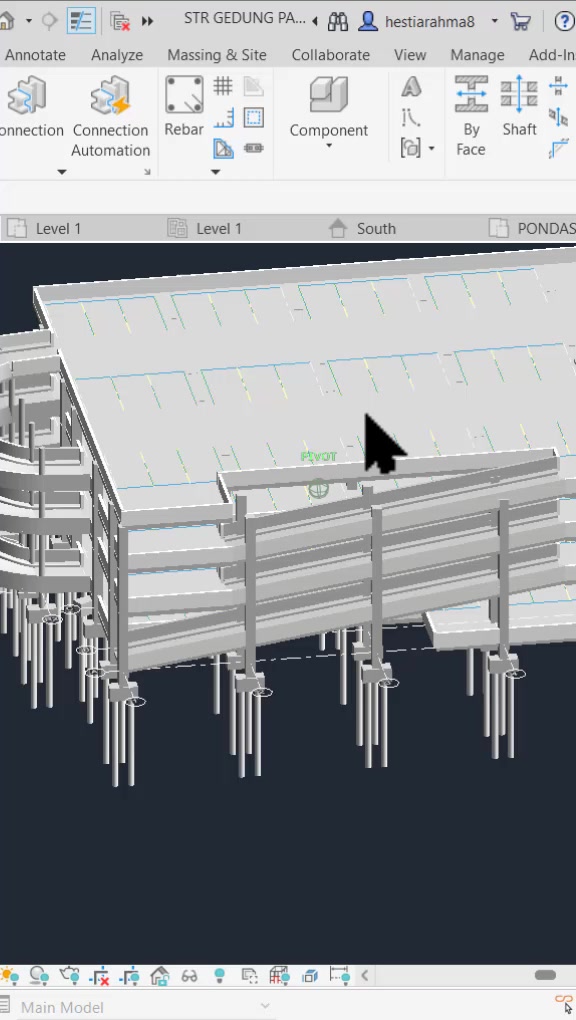Open the home icon dropdown arrow
Viewport: 576px width, 1020px height.
(x=29, y=21)
